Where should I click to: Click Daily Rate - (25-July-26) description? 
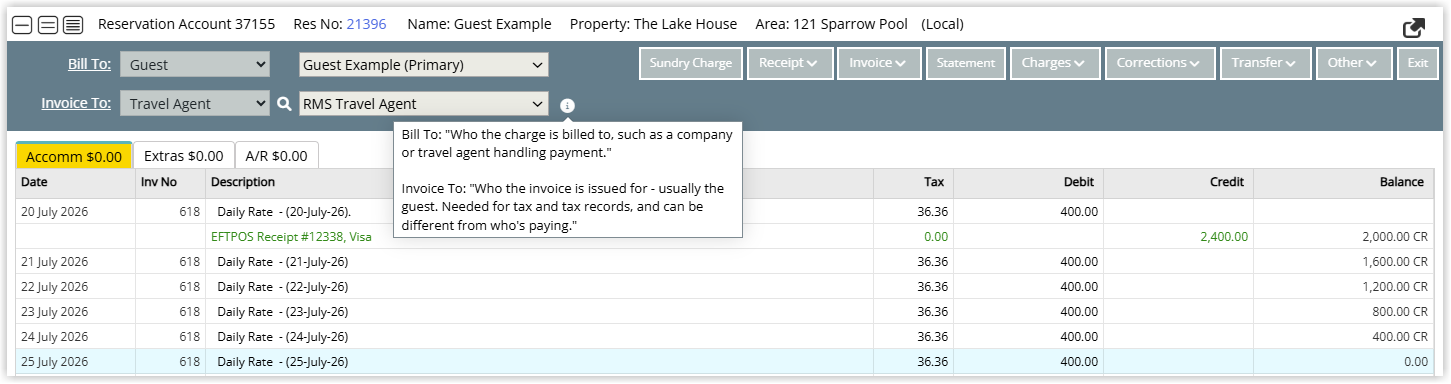pyautogui.click(x=283, y=361)
